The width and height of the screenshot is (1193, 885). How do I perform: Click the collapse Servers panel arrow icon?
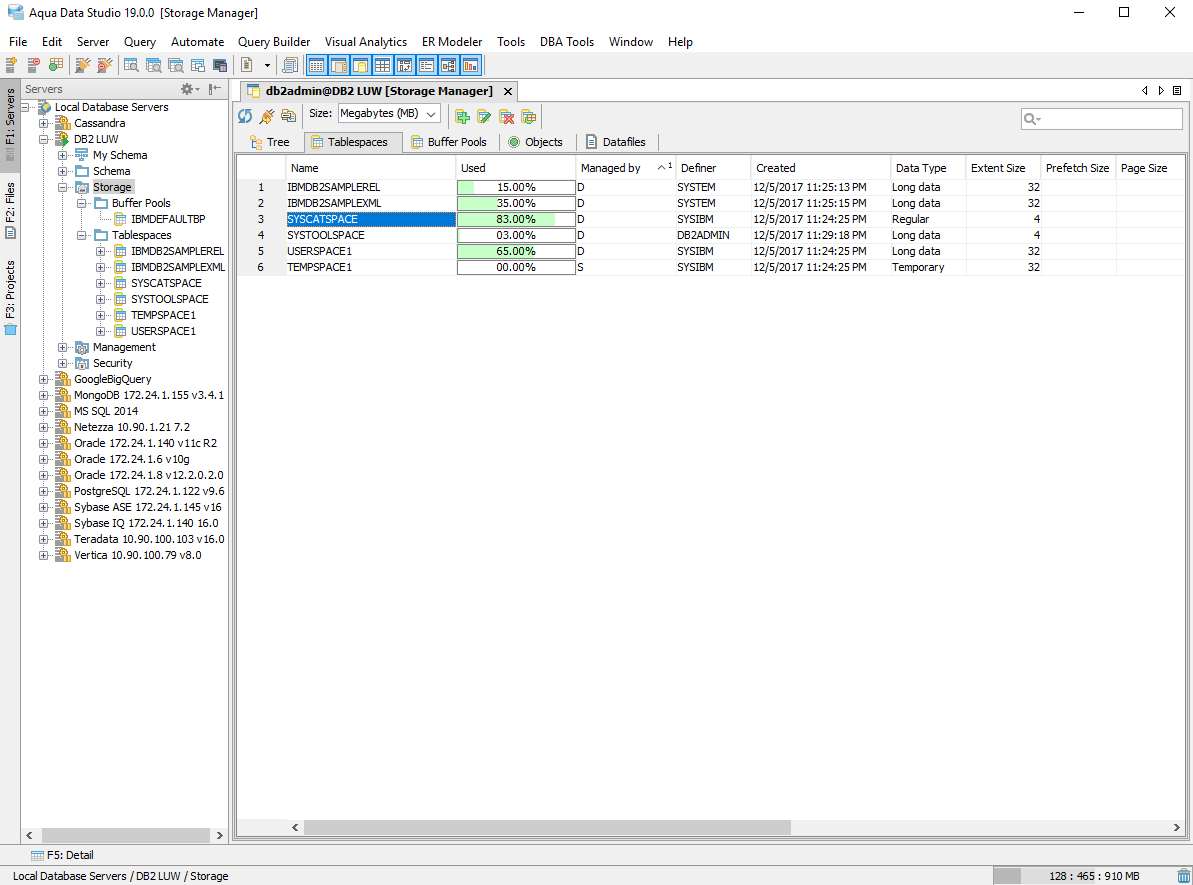tap(215, 89)
